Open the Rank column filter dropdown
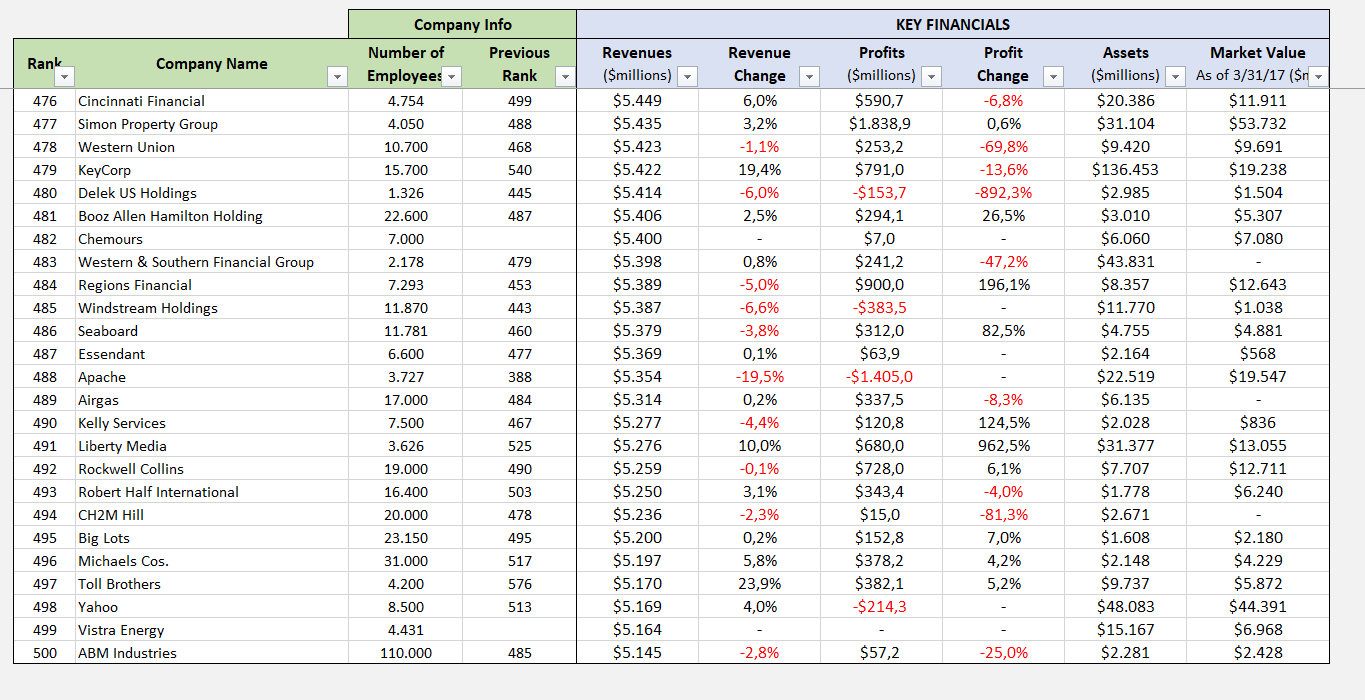 tap(64, 77)
